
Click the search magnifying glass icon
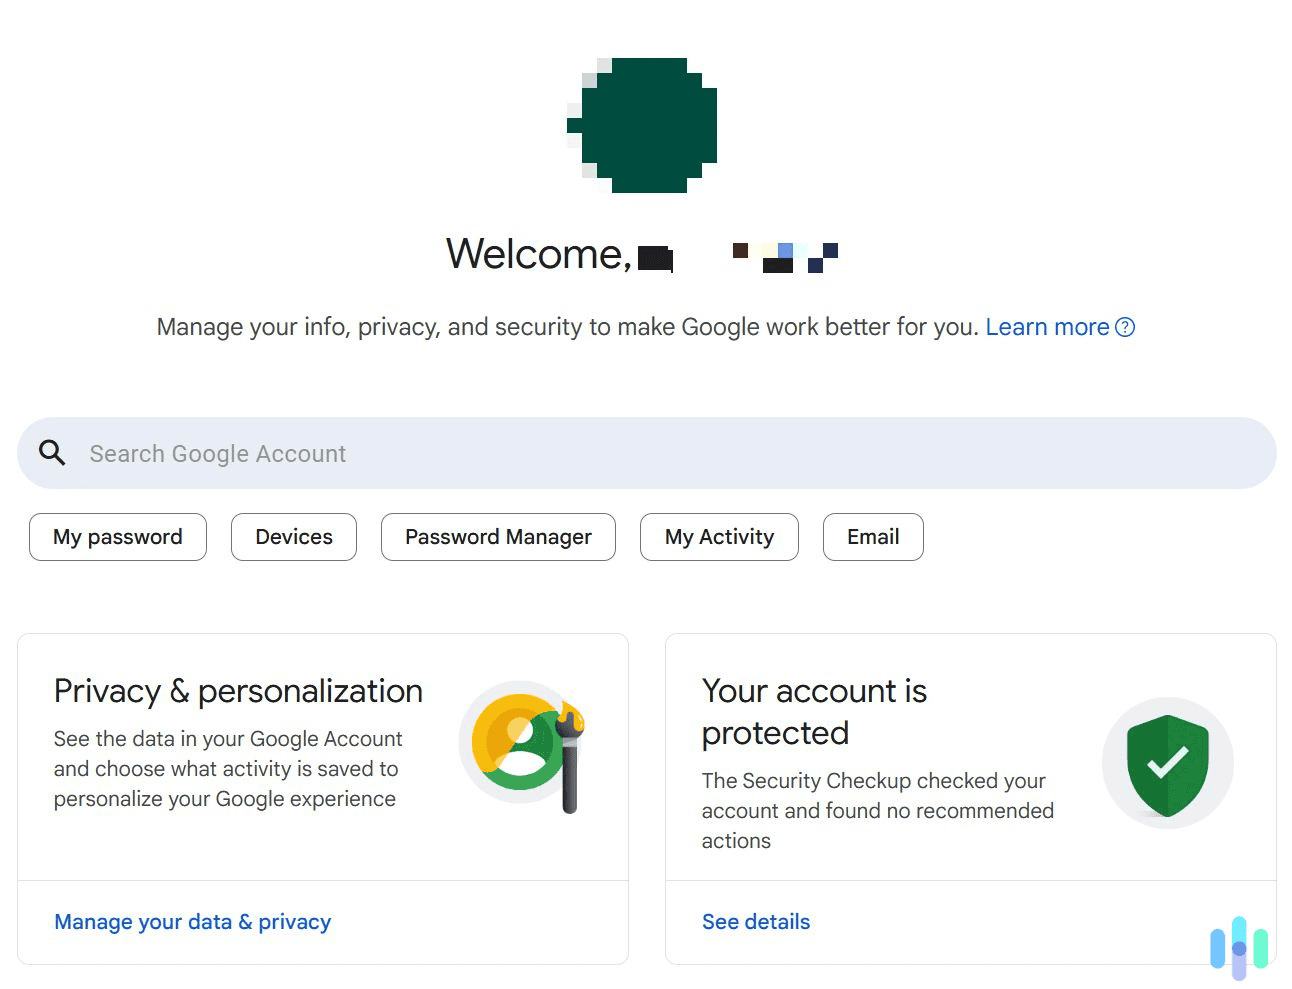52,452
